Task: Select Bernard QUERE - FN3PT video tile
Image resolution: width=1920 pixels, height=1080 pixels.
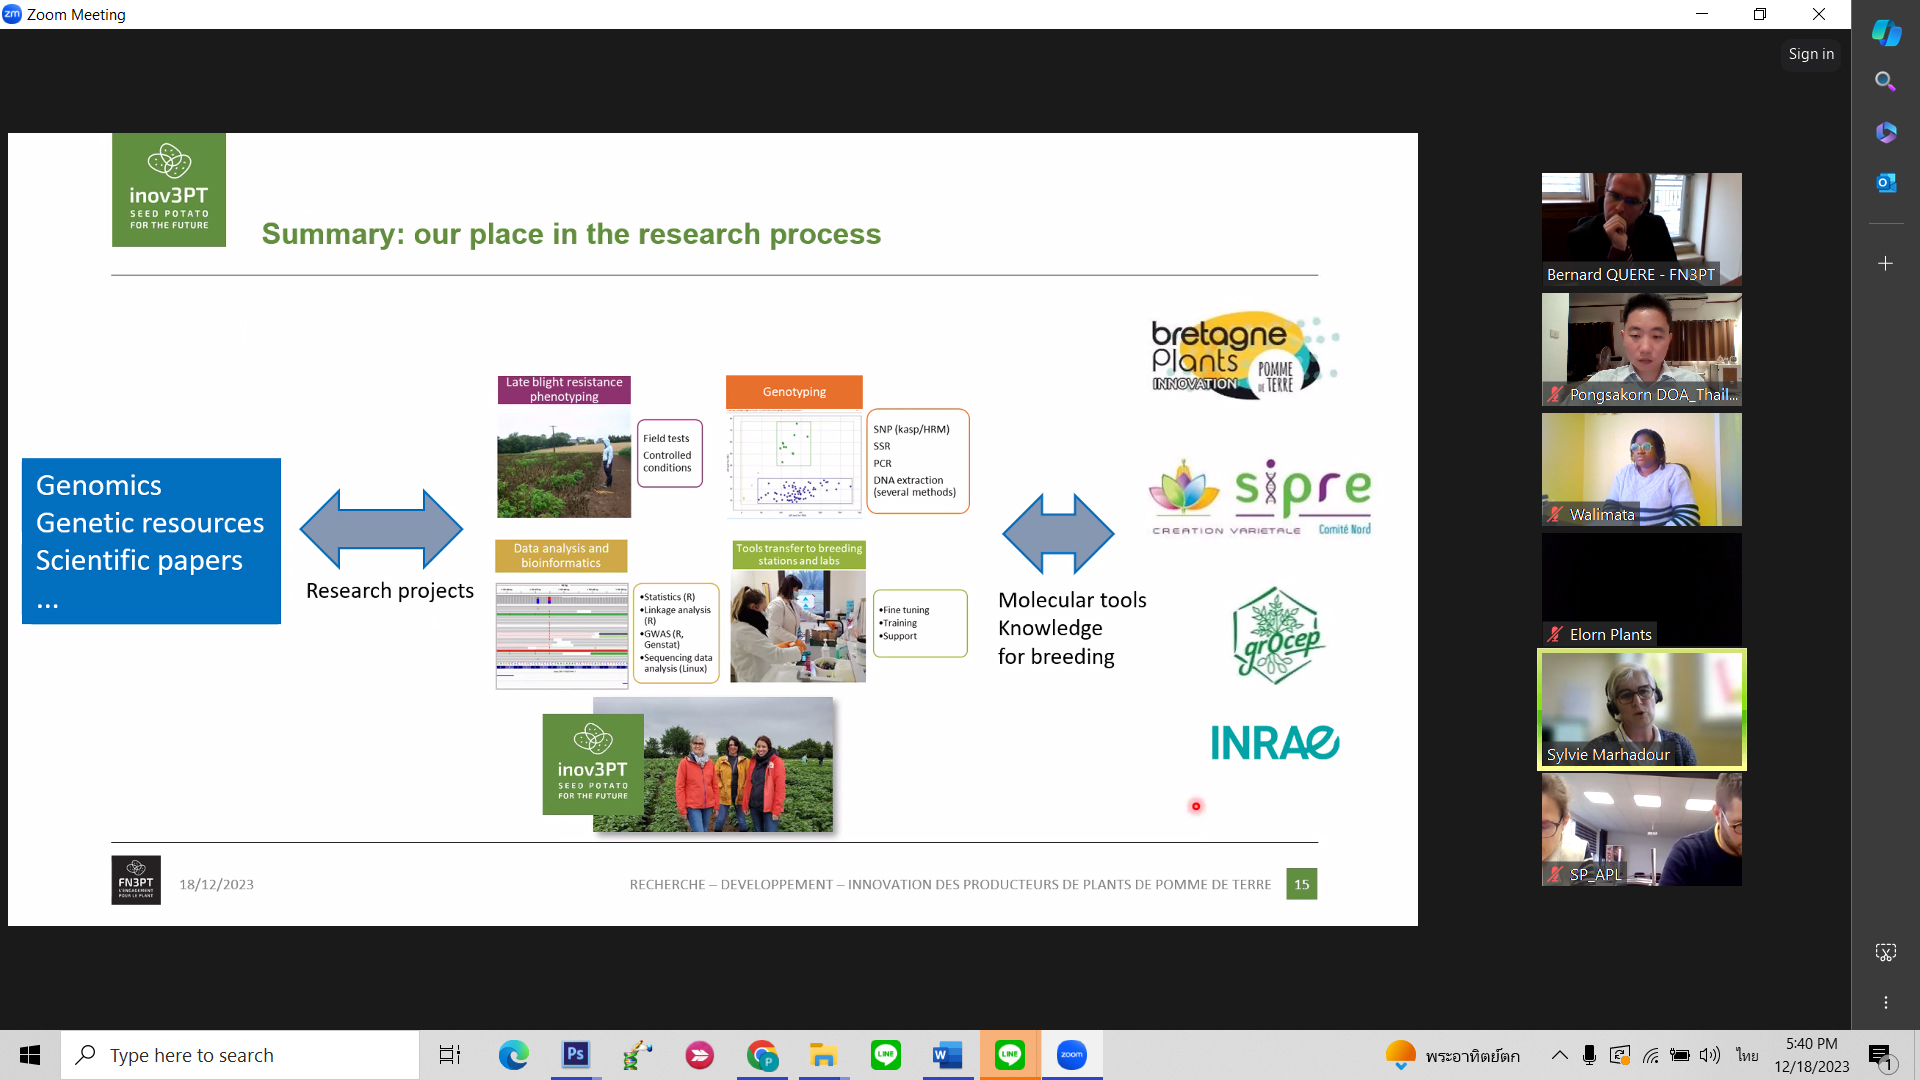Action: [1641, 229]
